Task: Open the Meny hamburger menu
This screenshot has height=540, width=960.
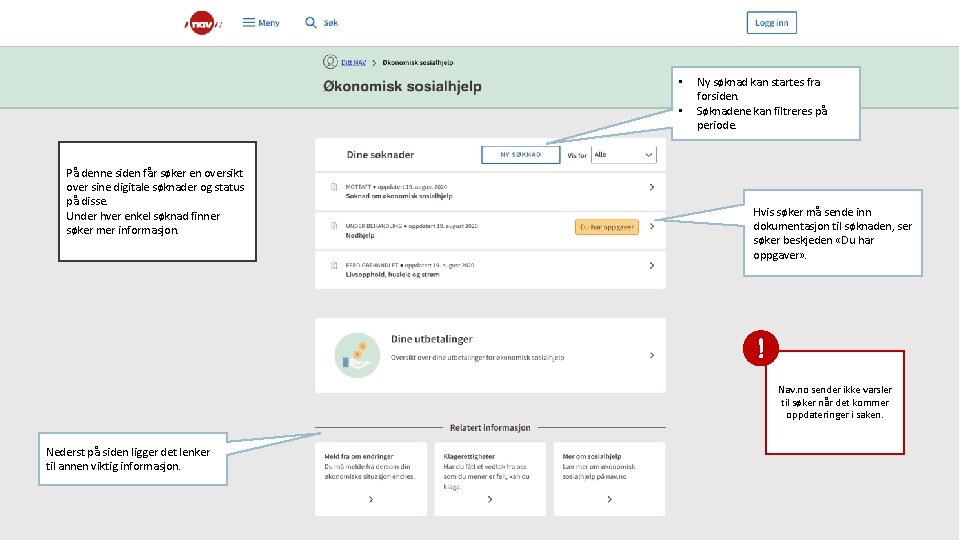Action: tap(261, 23)
